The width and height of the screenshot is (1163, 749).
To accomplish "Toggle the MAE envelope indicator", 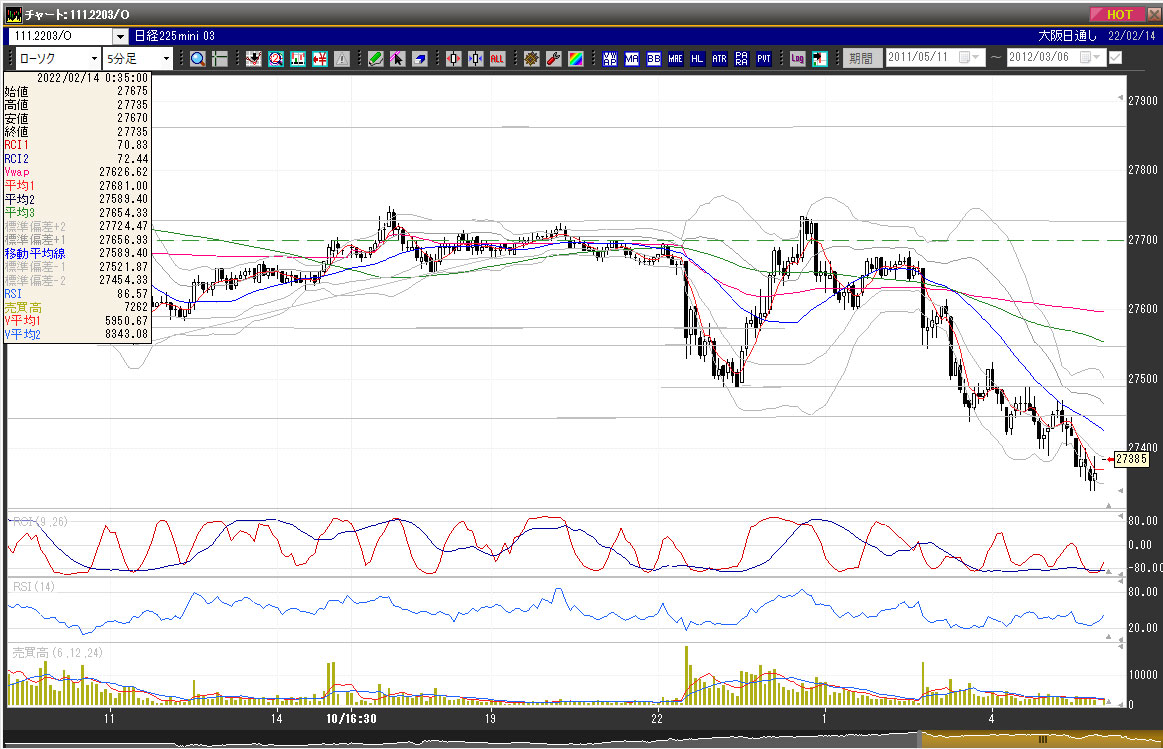I will tap(676, 59).
